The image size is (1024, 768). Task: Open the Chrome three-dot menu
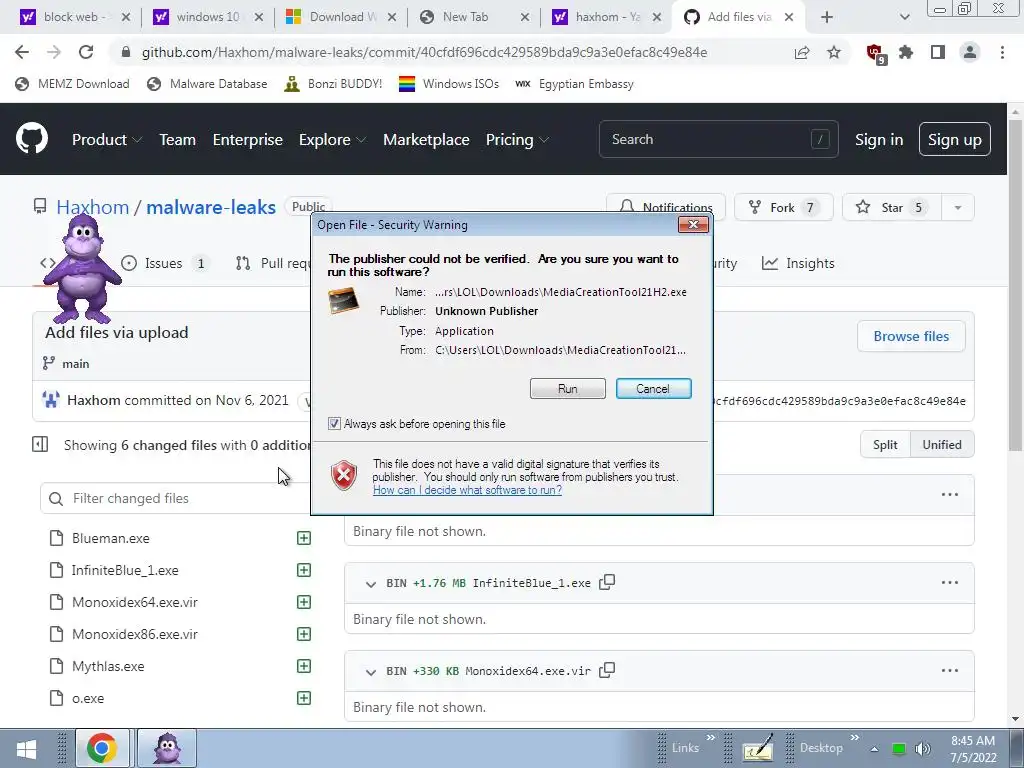1002,52
